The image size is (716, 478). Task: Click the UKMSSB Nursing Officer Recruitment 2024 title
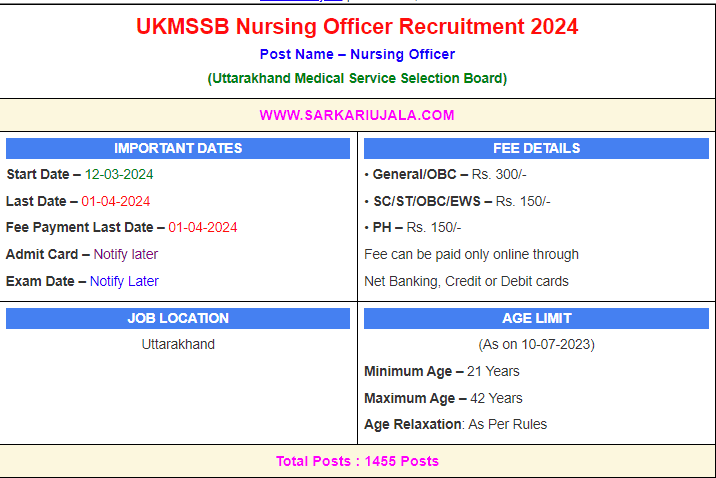pos(357,27)
